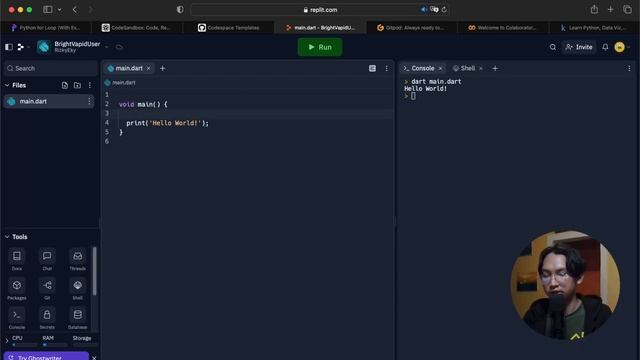The width and height of the screenshot is (640, 360).
Task: Collapse the Tools section
Action: 7,237
